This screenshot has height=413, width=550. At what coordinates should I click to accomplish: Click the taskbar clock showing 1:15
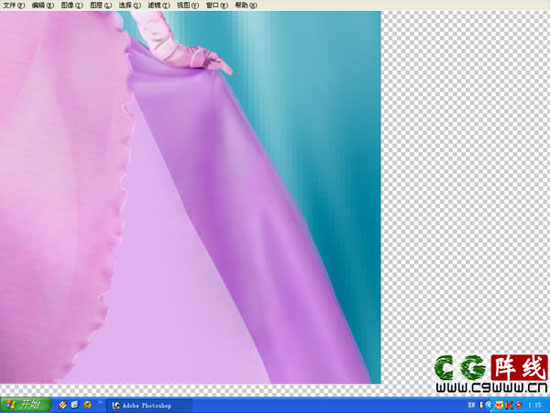(x=534, y=405)
